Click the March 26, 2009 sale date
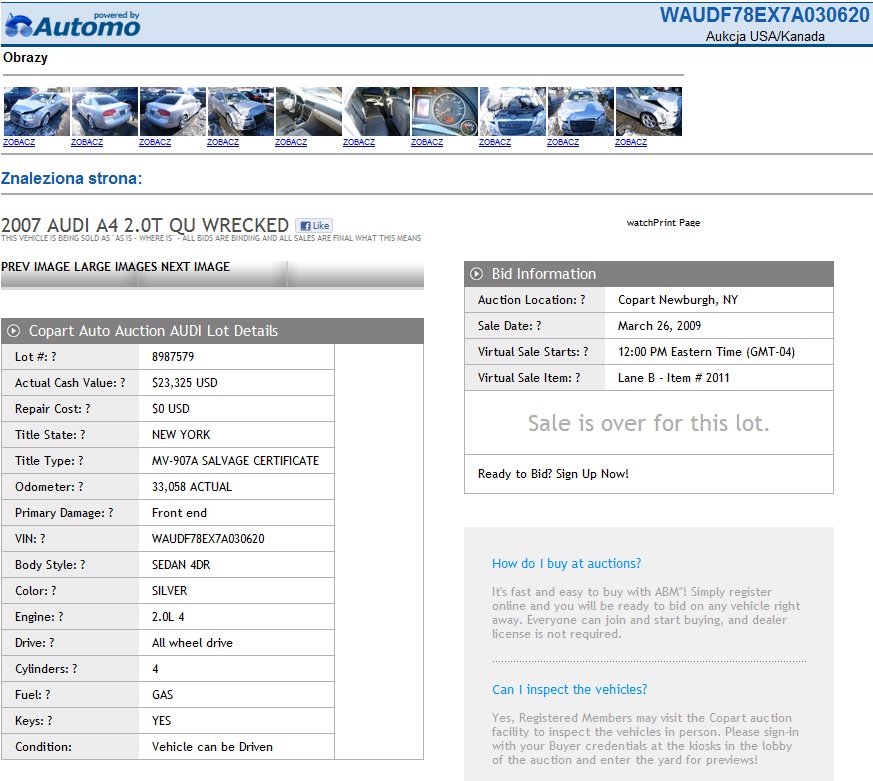 pyautogui.click(x=659, y=326)
